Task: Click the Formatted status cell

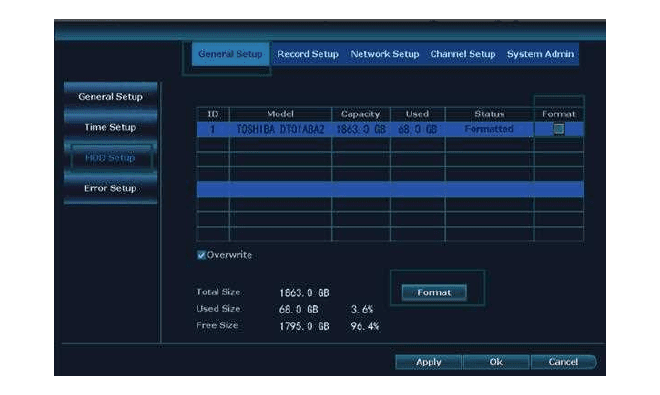Action: click(x=489, y=129)
